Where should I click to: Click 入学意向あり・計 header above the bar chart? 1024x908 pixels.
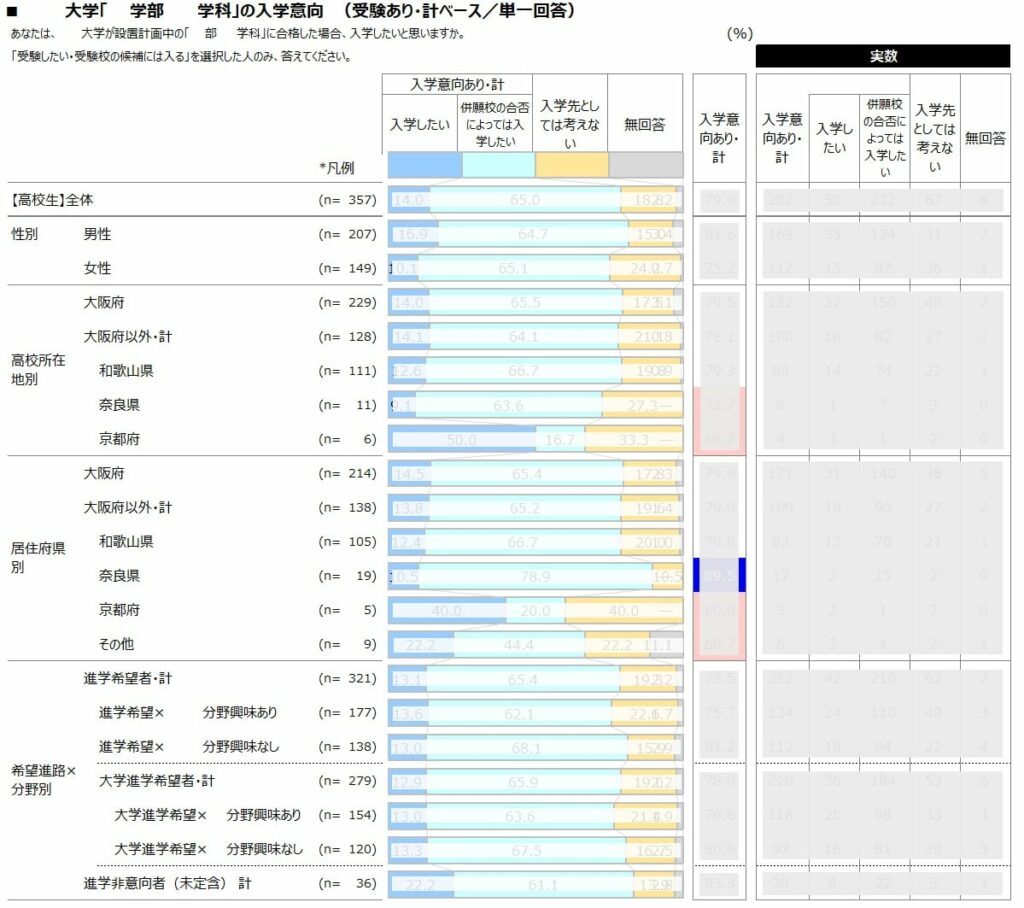pos(457,84)
